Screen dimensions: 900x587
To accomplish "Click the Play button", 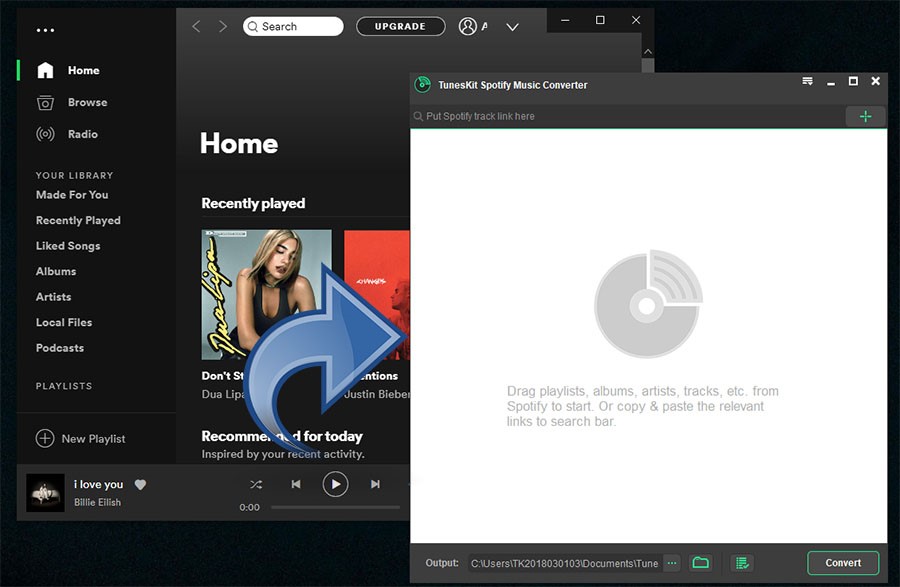I will pyautogui.click(x=335, y=484).
